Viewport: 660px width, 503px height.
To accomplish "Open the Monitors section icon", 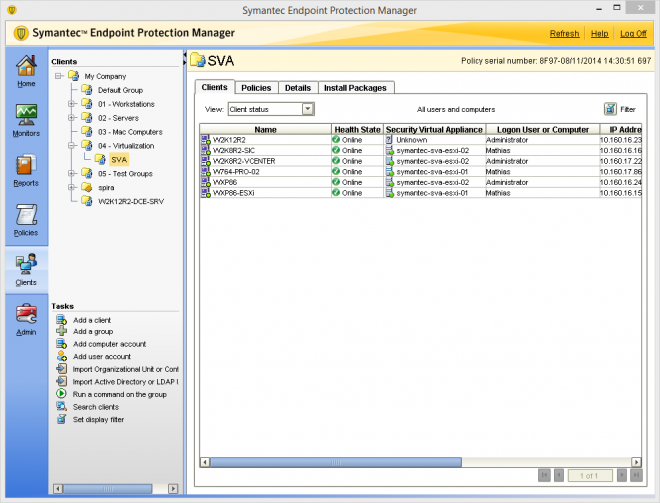I will click(x=26, y=115).
